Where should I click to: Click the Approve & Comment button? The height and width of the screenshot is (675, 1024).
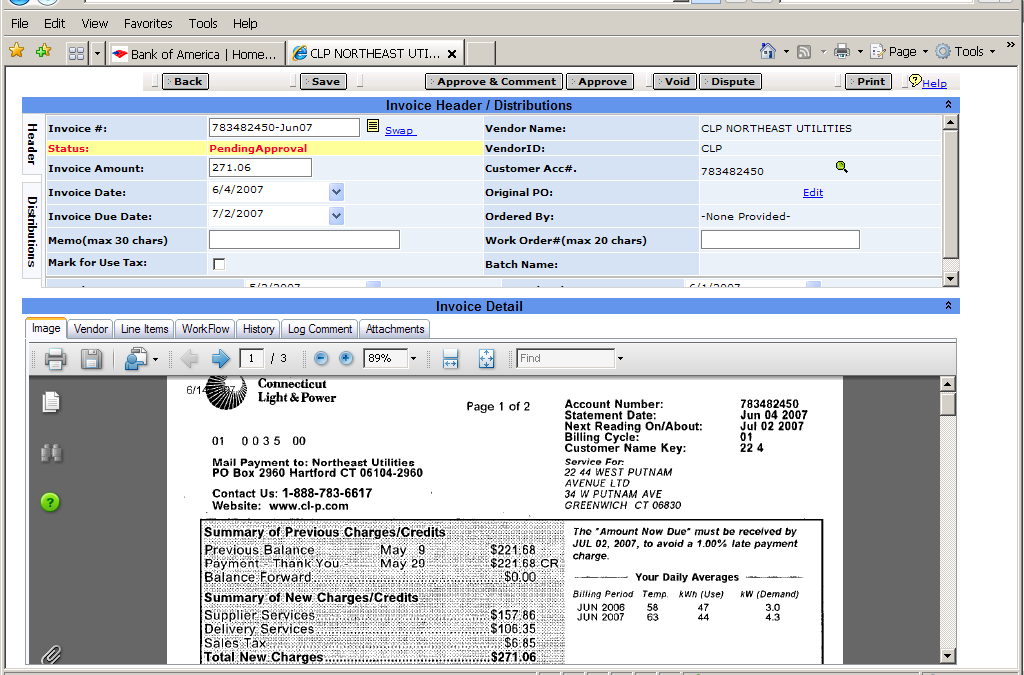tap(495, 82)
